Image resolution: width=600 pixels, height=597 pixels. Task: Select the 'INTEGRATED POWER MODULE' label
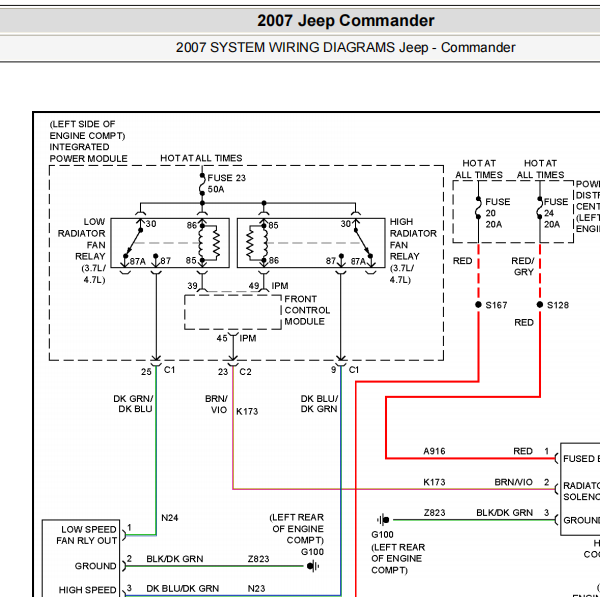88,153
